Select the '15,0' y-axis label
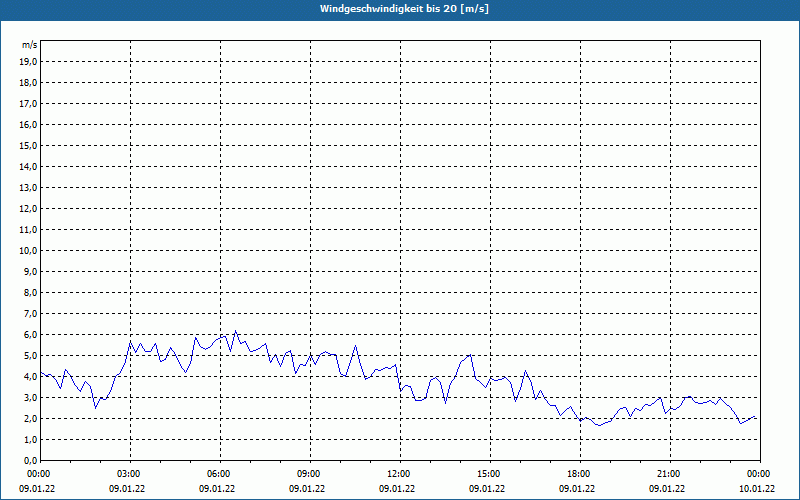 (x=28, y=145)
